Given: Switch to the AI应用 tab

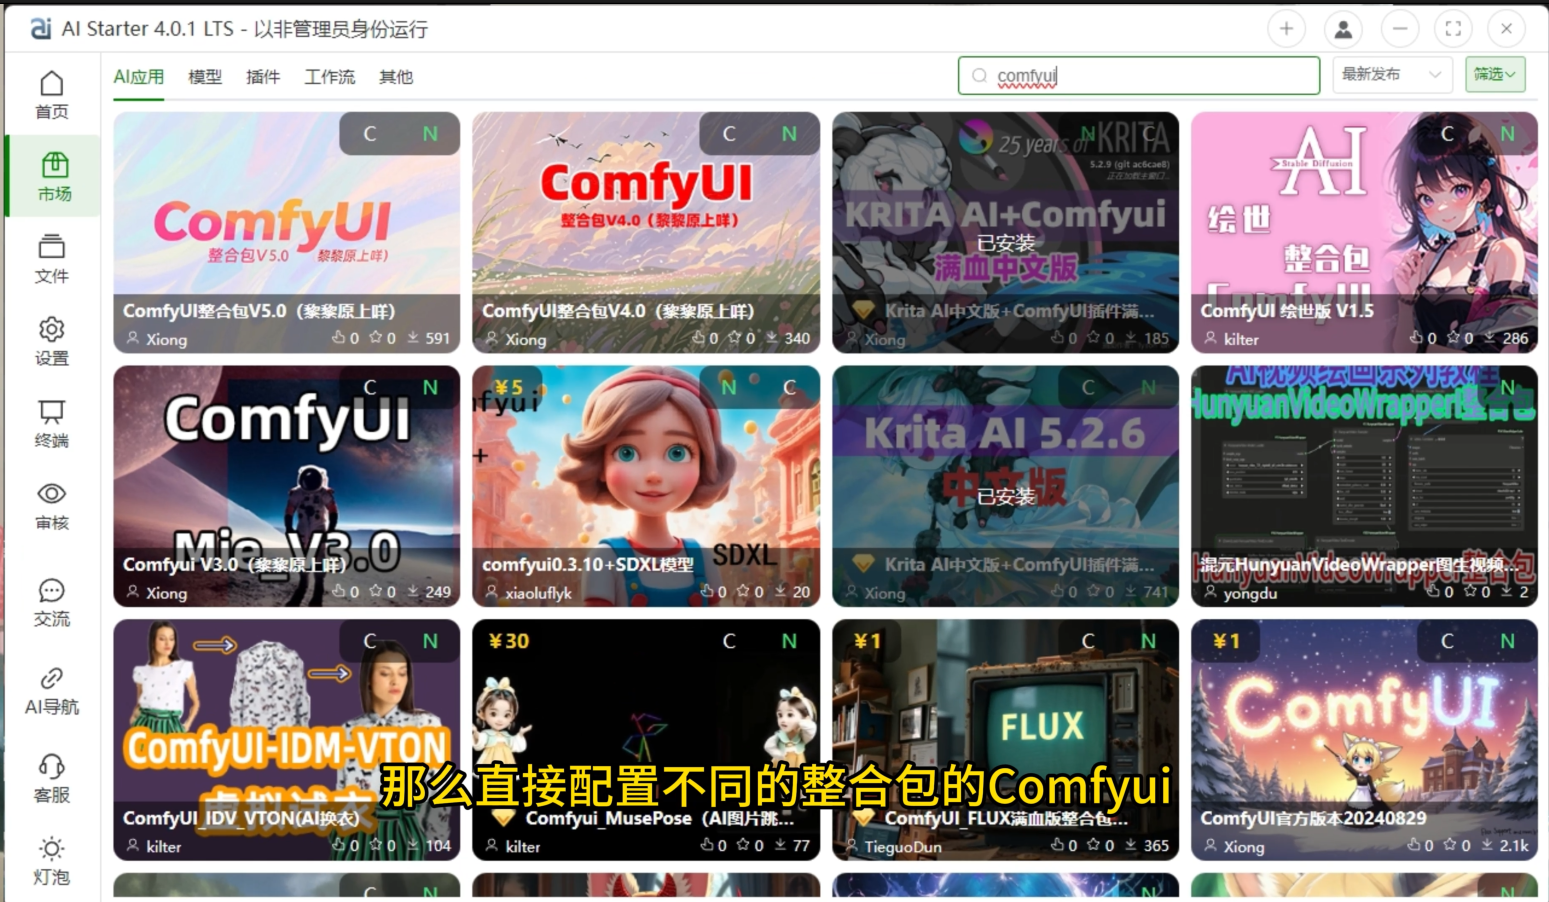Looking at the screenshot, I should (x=138, y=77).
